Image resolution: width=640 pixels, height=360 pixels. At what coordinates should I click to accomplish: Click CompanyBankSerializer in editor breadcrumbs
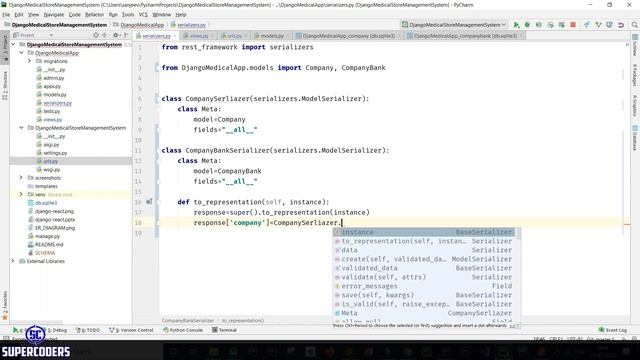tap(187, 321)
